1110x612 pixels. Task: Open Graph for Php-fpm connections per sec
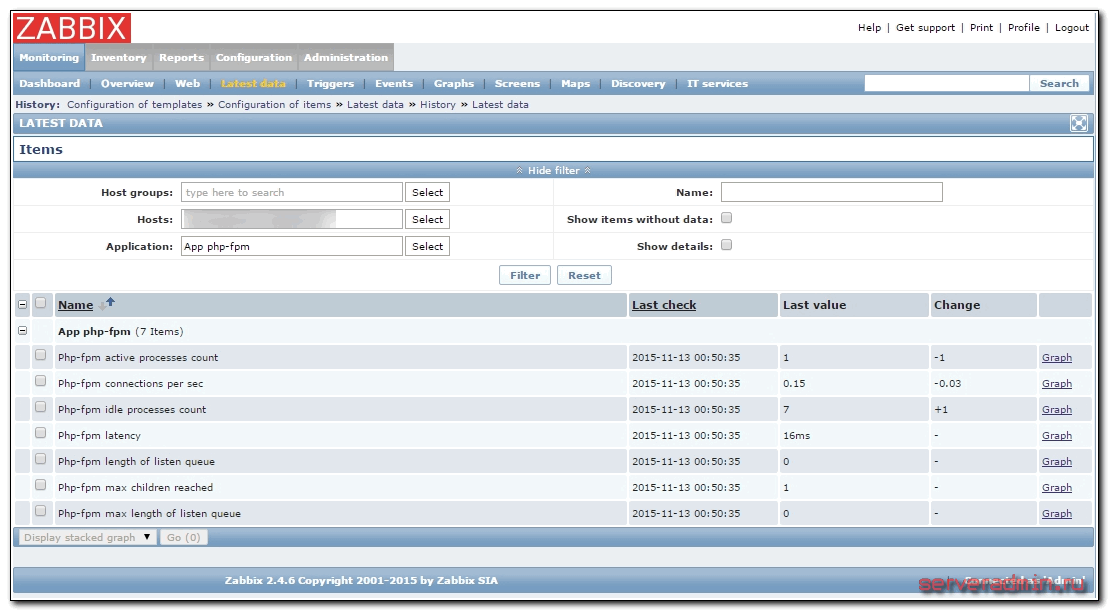tap(1056, 383)
